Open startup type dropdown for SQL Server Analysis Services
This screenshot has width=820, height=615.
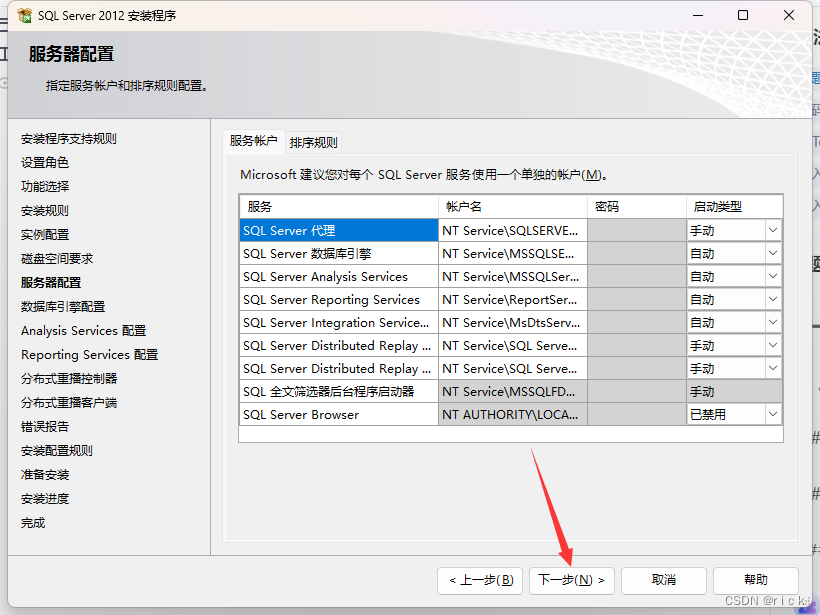(771, 276)
